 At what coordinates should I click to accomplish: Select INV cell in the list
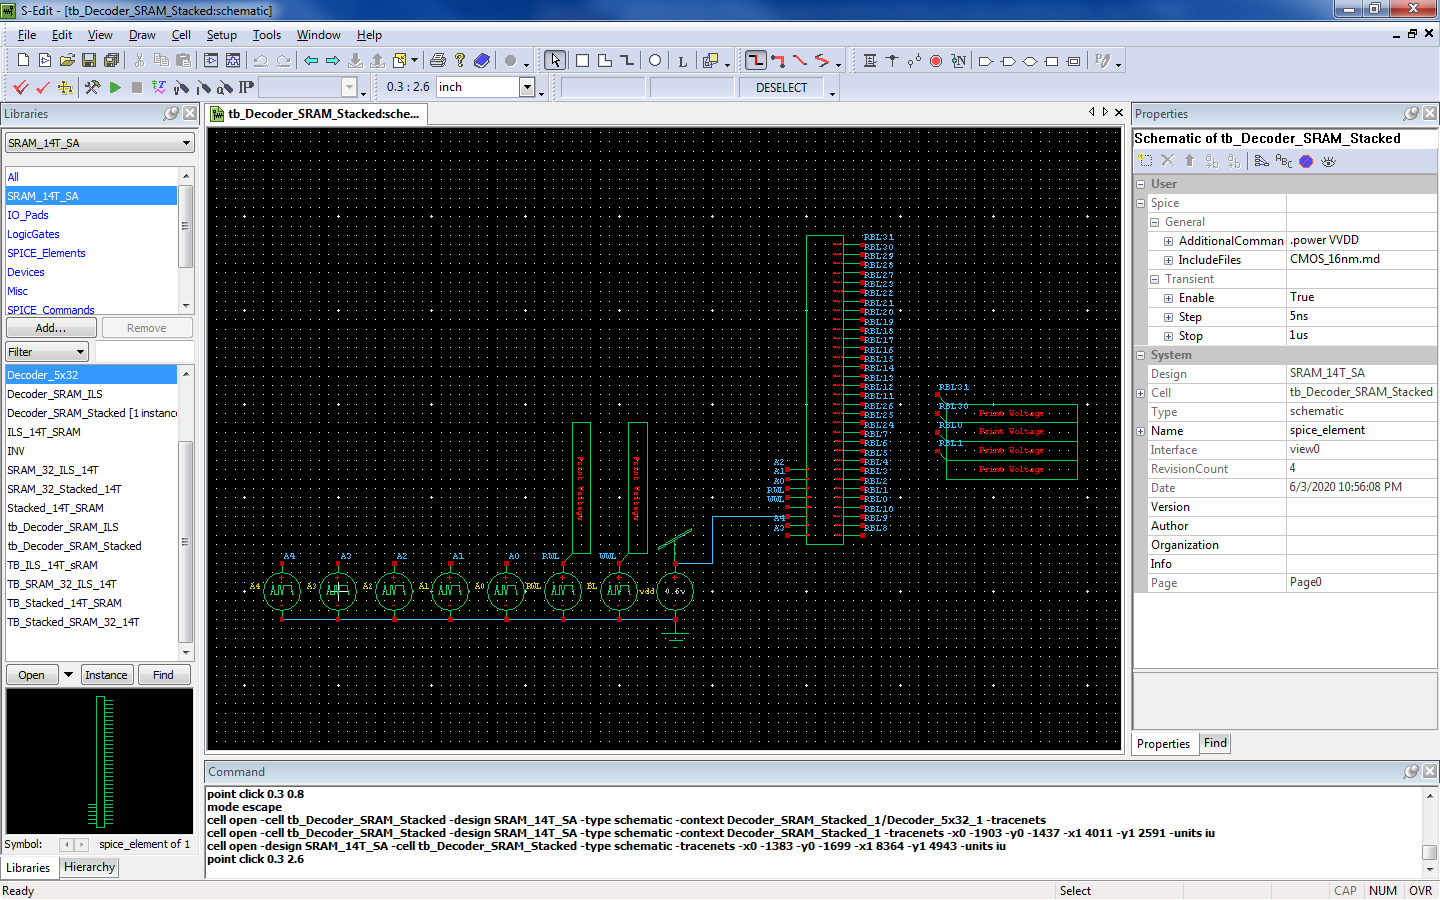16,451
